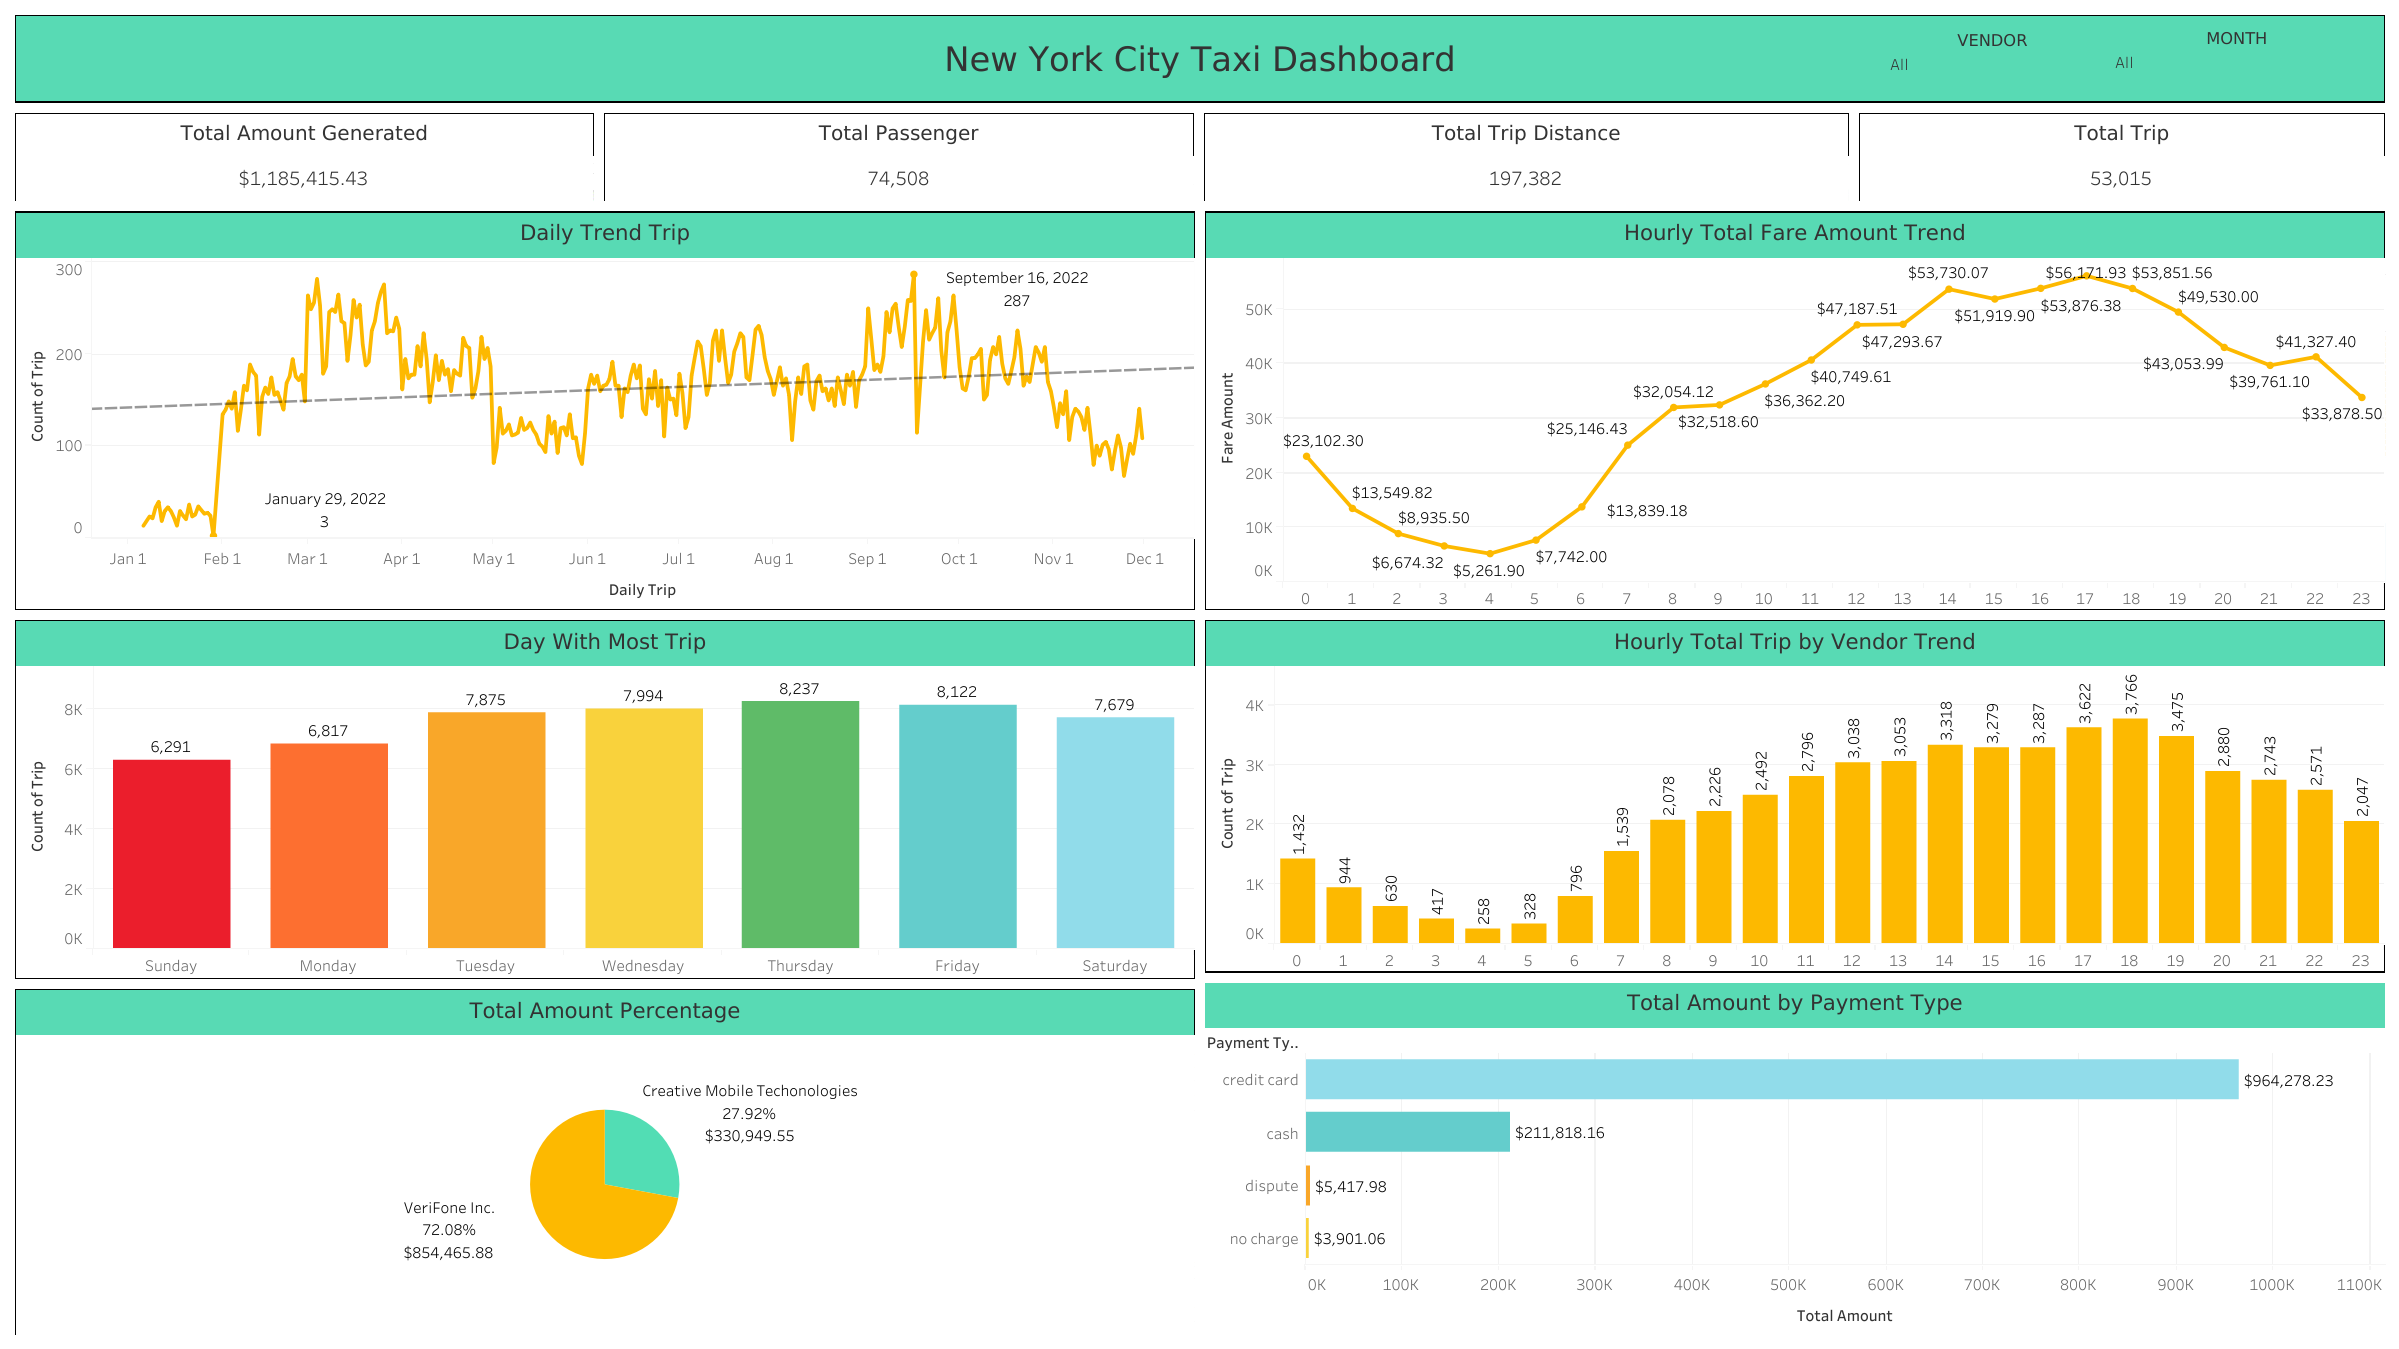The image size is (2399, 1349).
Task: Click the September 16, 2022 peak marker
Action: coord(913,274)
